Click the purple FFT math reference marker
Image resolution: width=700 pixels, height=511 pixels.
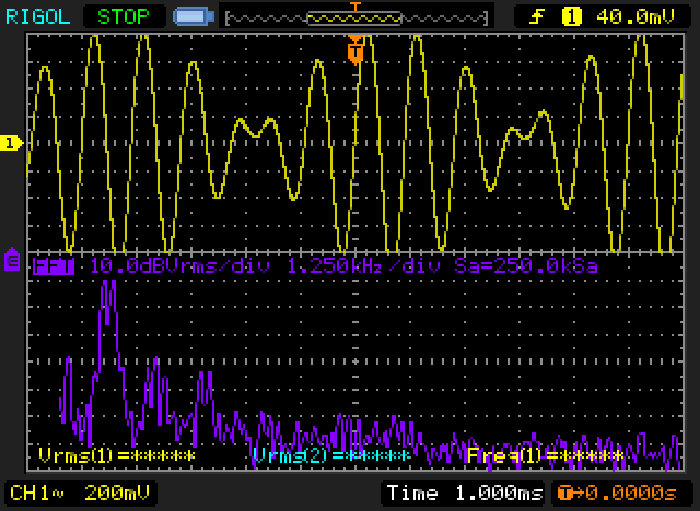pos(12,260)
